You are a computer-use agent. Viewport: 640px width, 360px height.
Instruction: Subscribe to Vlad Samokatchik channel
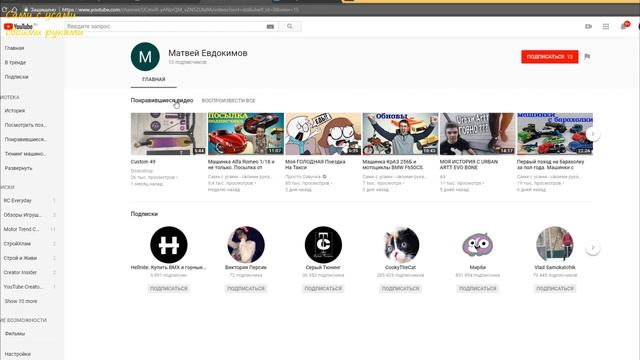point(555,289)
